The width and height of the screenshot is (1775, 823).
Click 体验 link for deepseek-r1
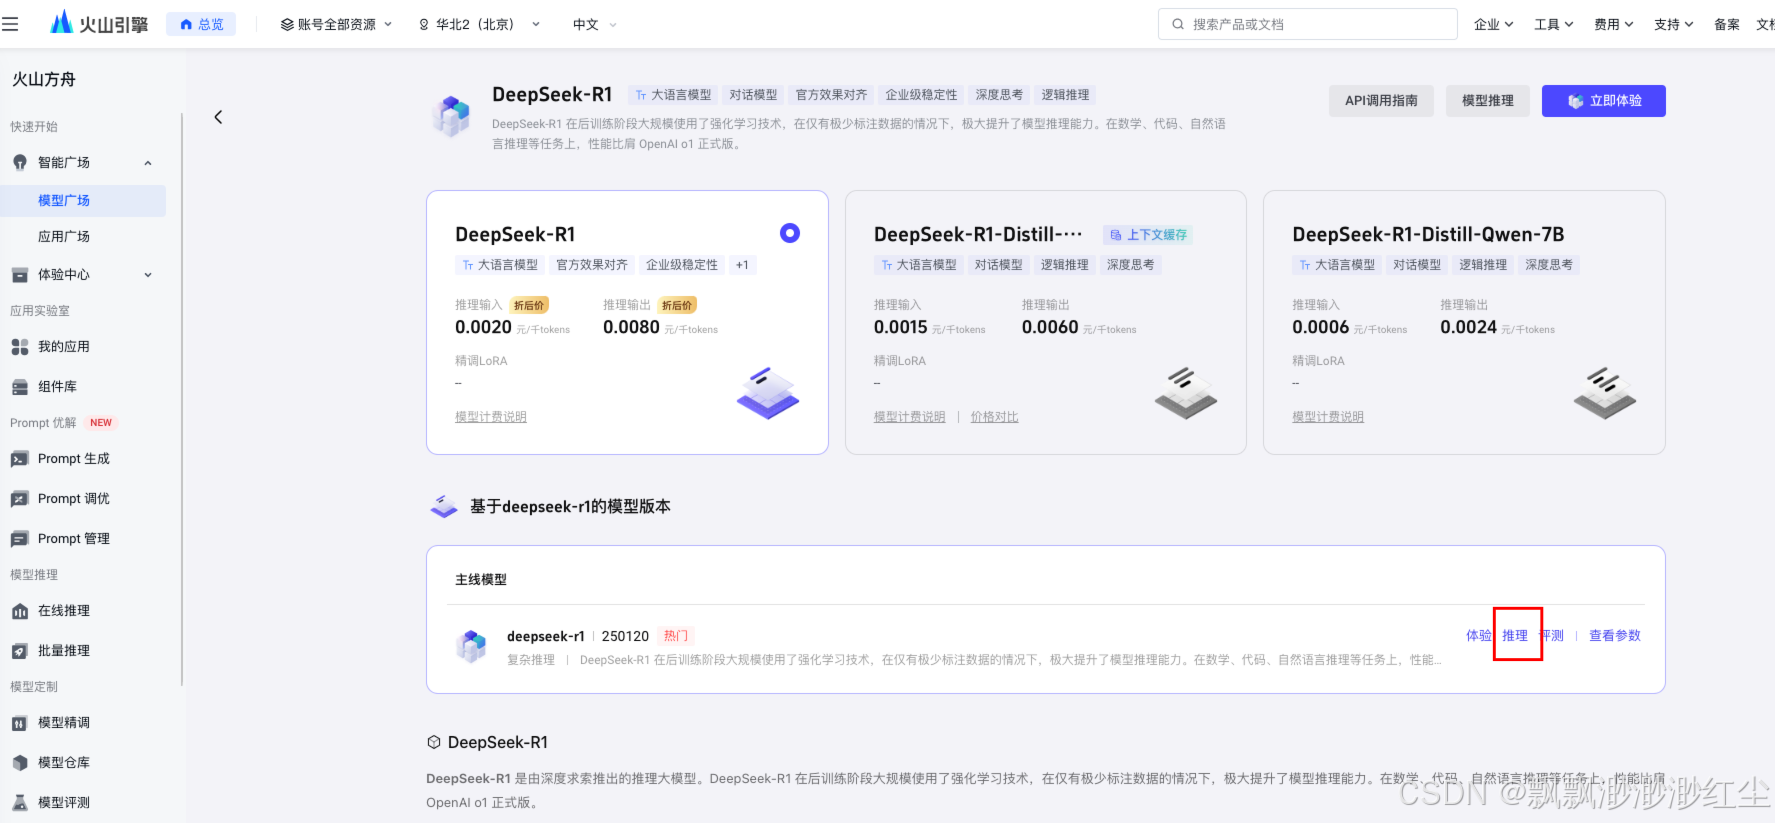pos(1478,635)
